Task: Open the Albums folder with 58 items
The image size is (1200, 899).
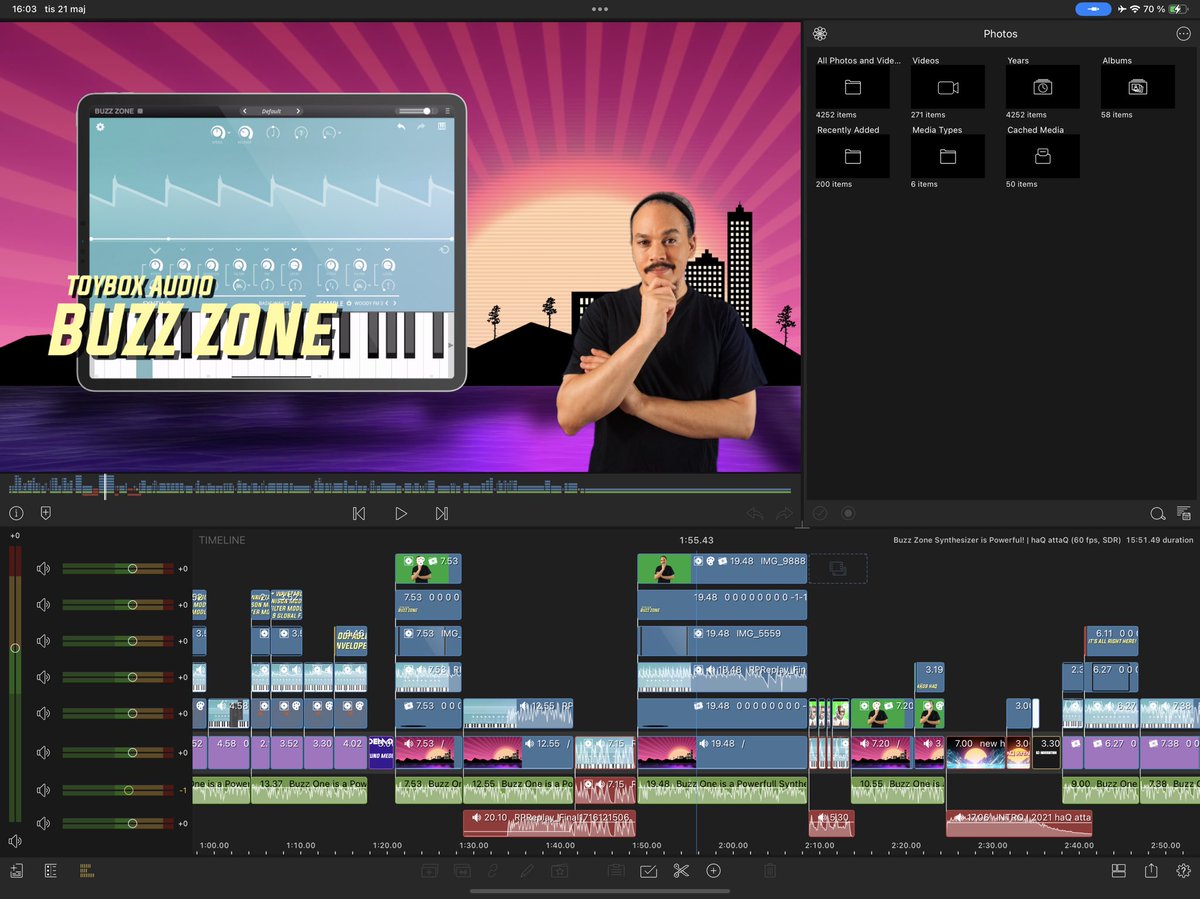Action: pyautogui.click(x=1137, y=87)
